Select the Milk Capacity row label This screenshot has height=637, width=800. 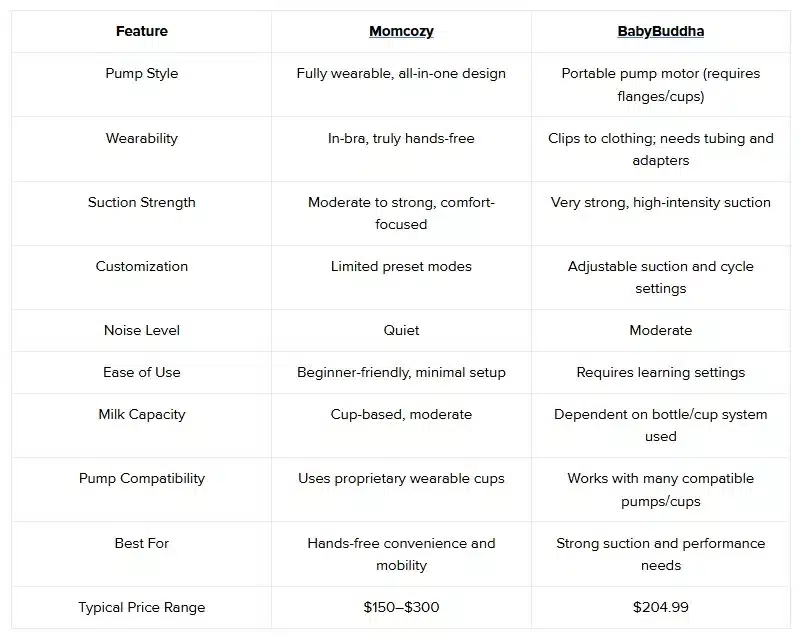coord(141,414)
